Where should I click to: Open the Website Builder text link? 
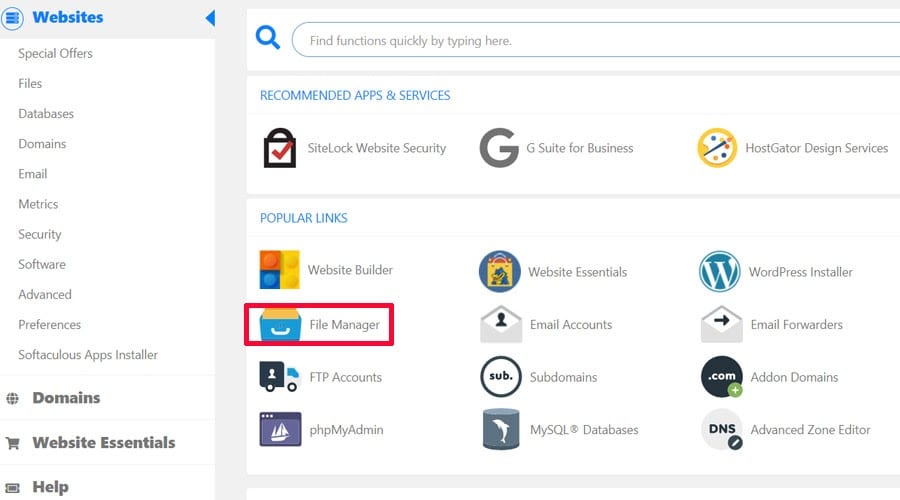(x=350, y=270)
